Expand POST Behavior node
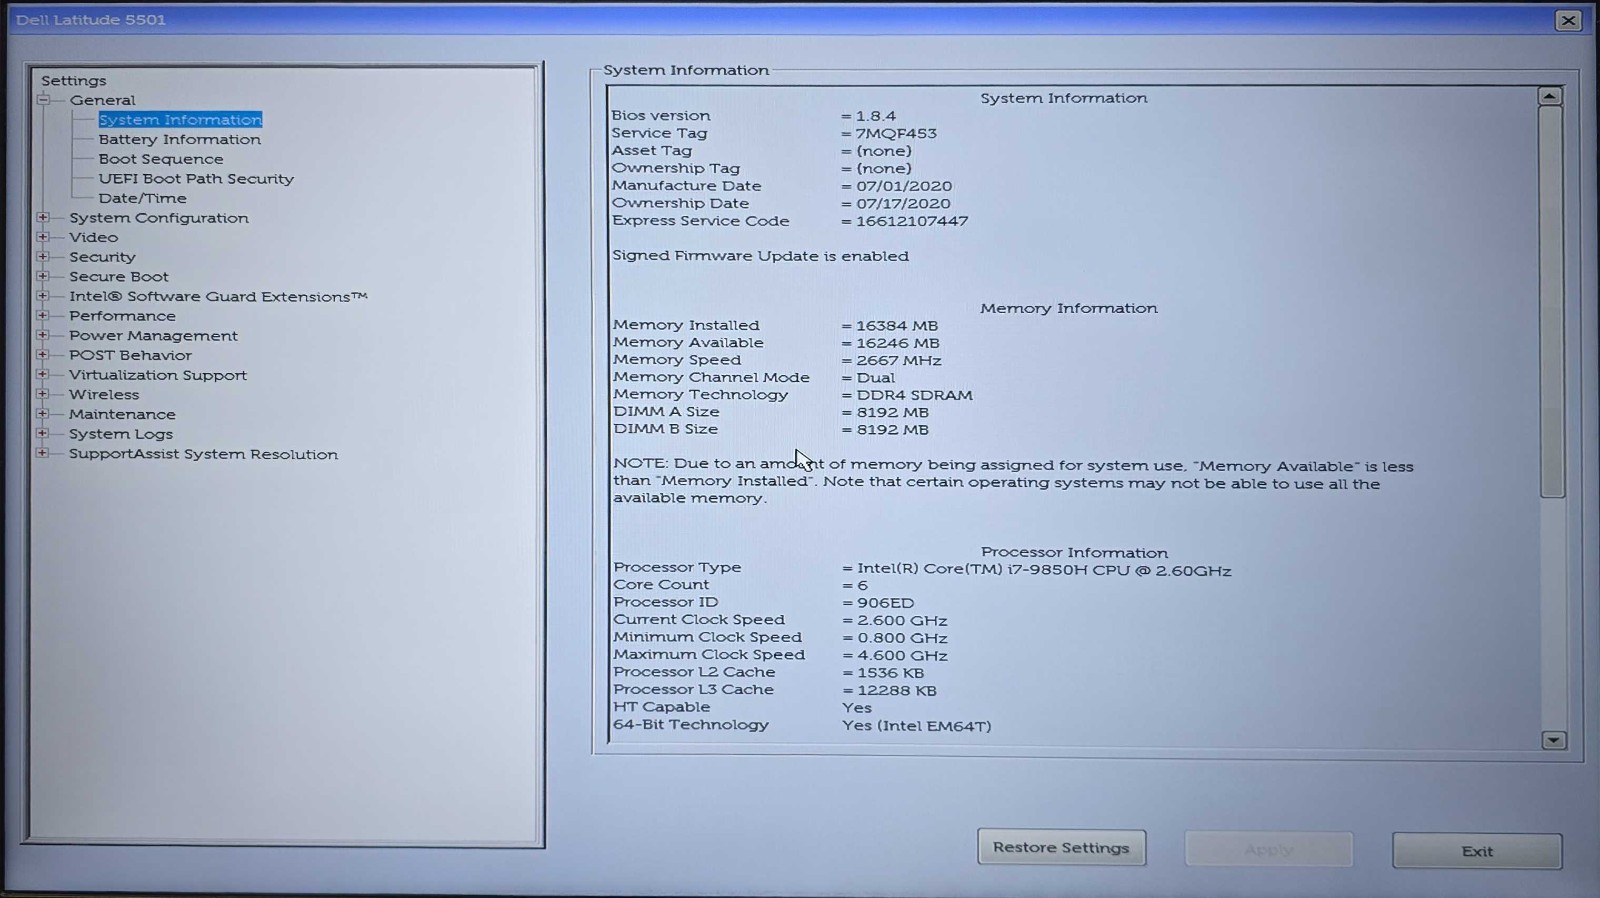The image size is (1600, 898). coord(43,355)
